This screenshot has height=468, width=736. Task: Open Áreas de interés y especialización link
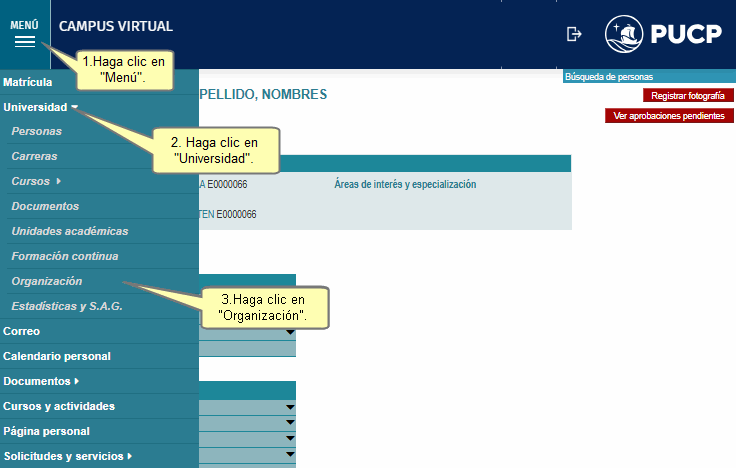click(x=405, y=185)
